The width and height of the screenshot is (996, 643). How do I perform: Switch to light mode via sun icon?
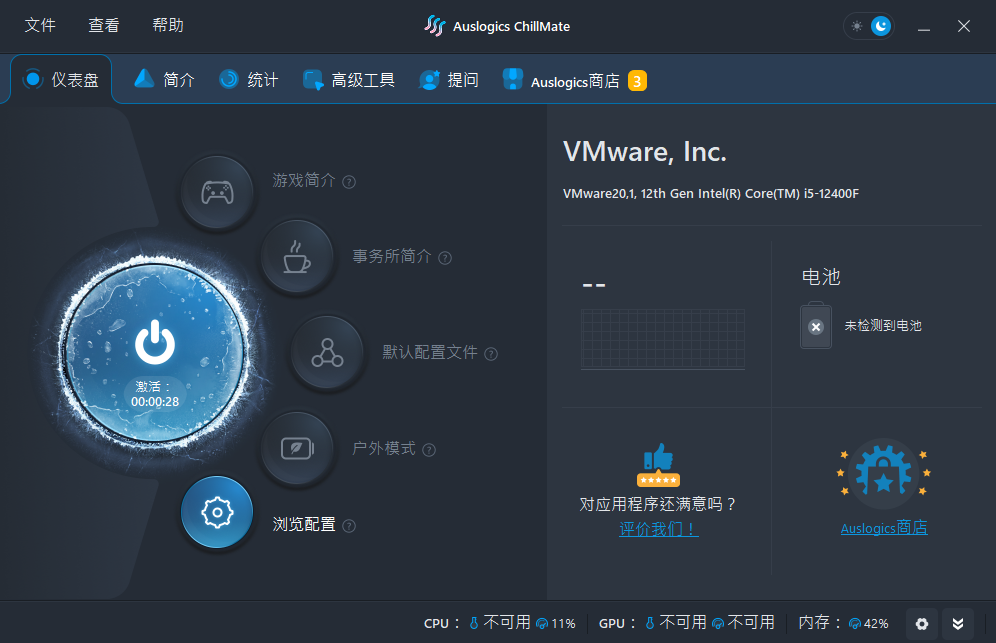[857, 26]
